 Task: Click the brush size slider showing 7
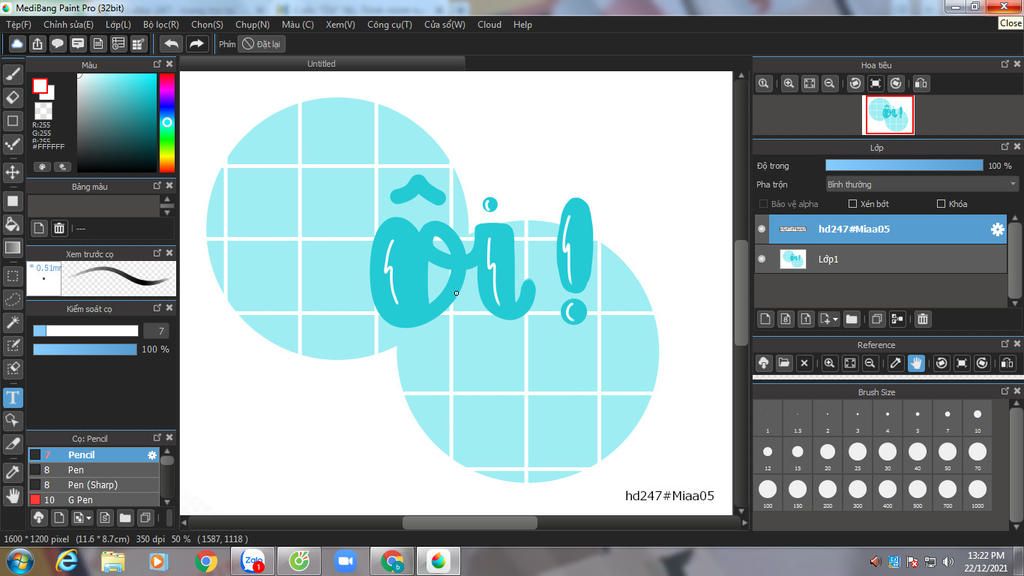coord(86,331)
